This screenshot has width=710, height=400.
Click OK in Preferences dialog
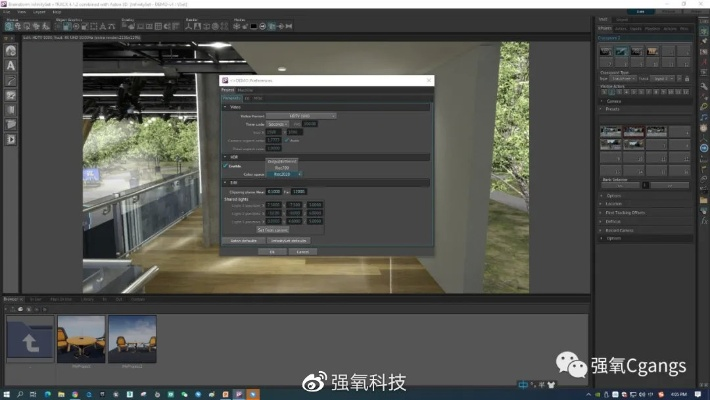[x=272, y=252]
